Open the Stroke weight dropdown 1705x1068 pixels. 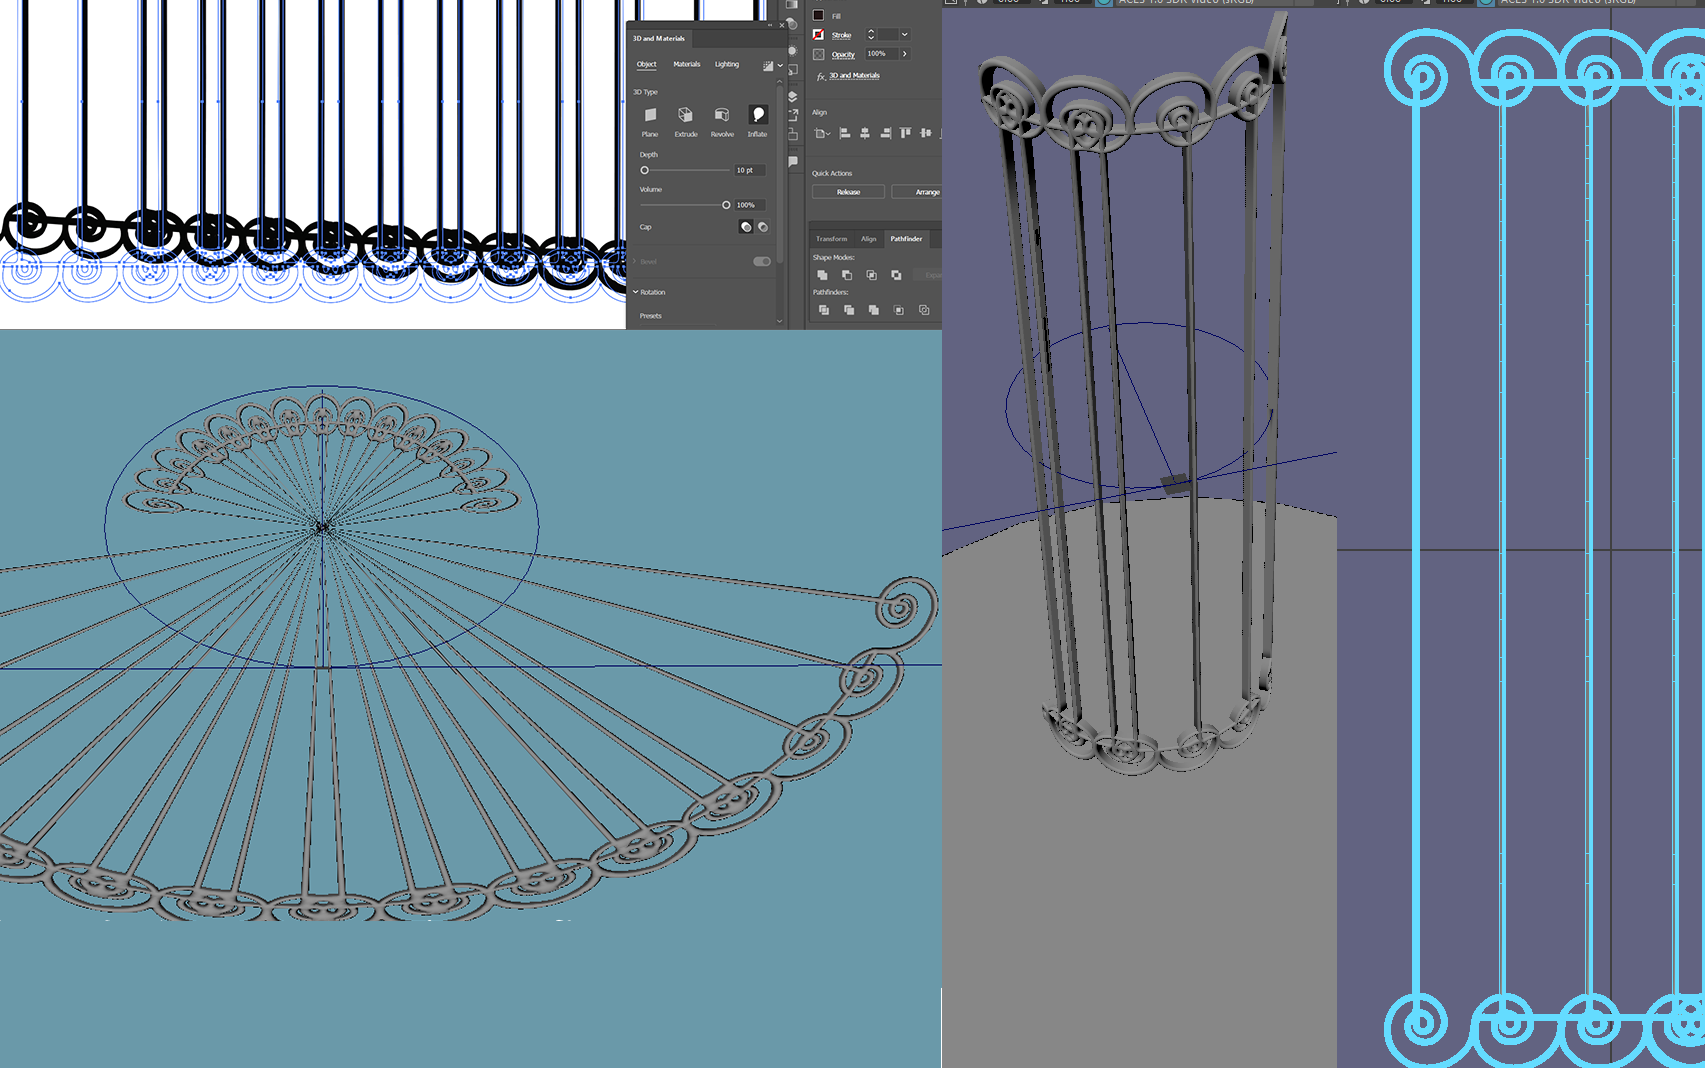pyautogui.click(x=904, y=35)
